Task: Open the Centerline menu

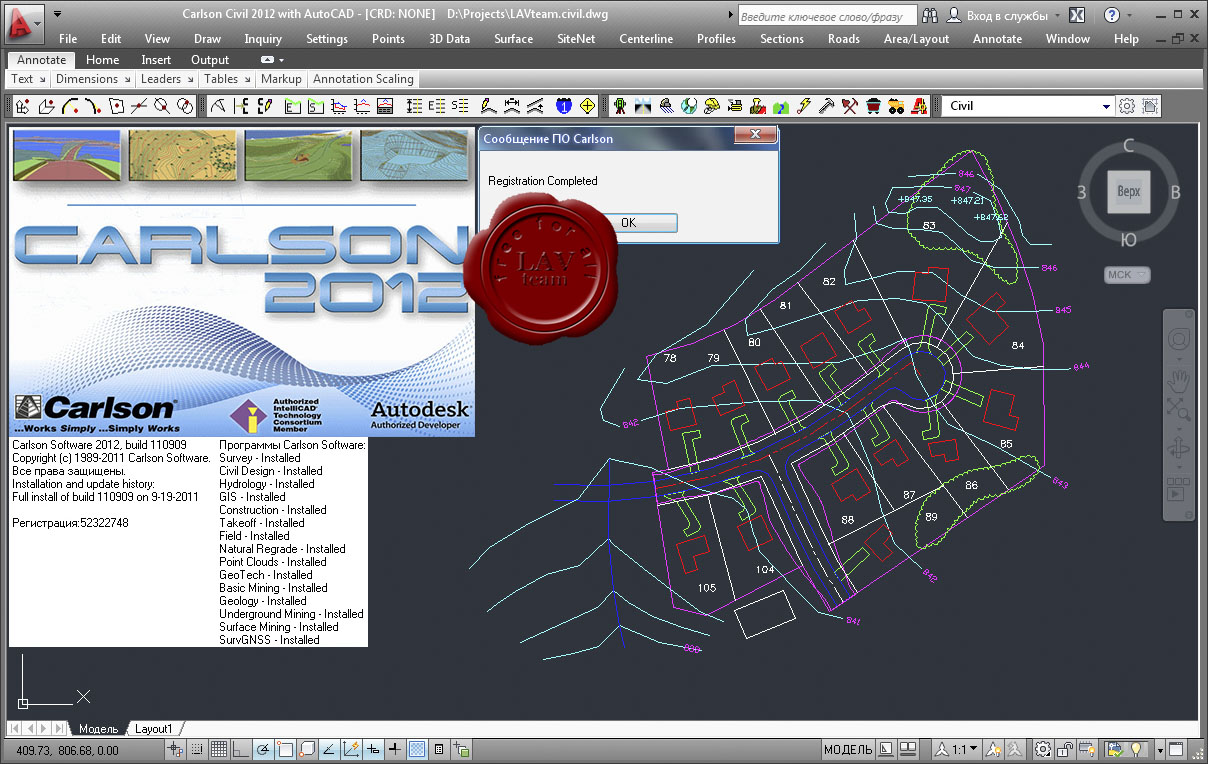Action: [x=646, y=39]
